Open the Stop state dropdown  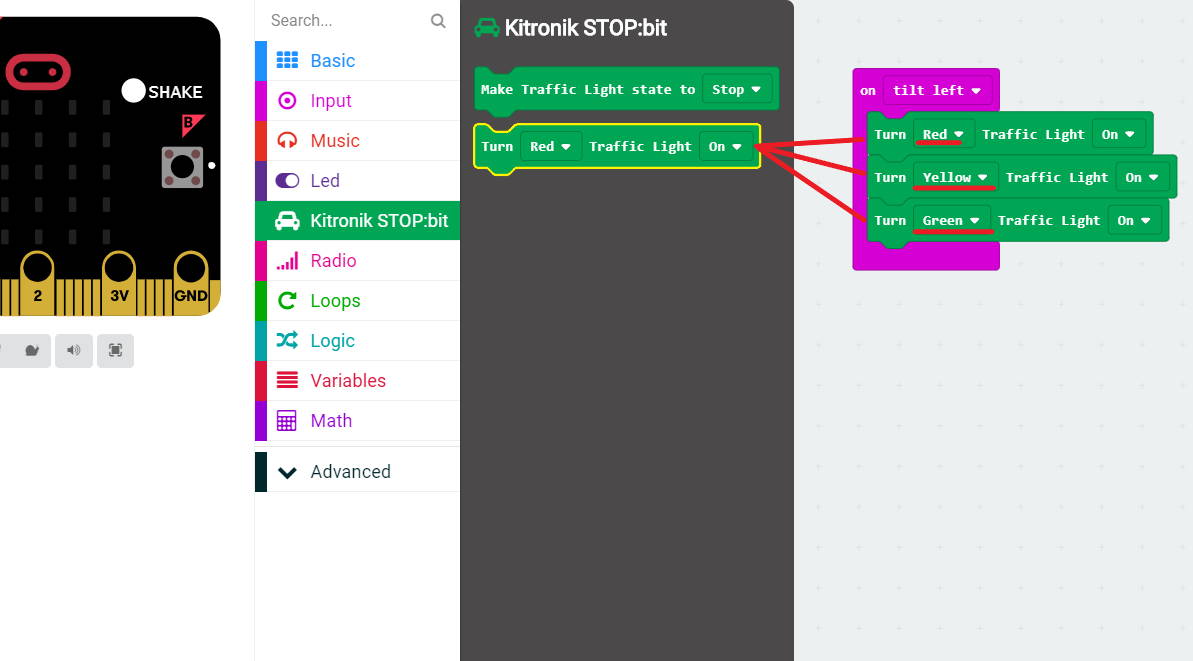click(x=736, y=90)
